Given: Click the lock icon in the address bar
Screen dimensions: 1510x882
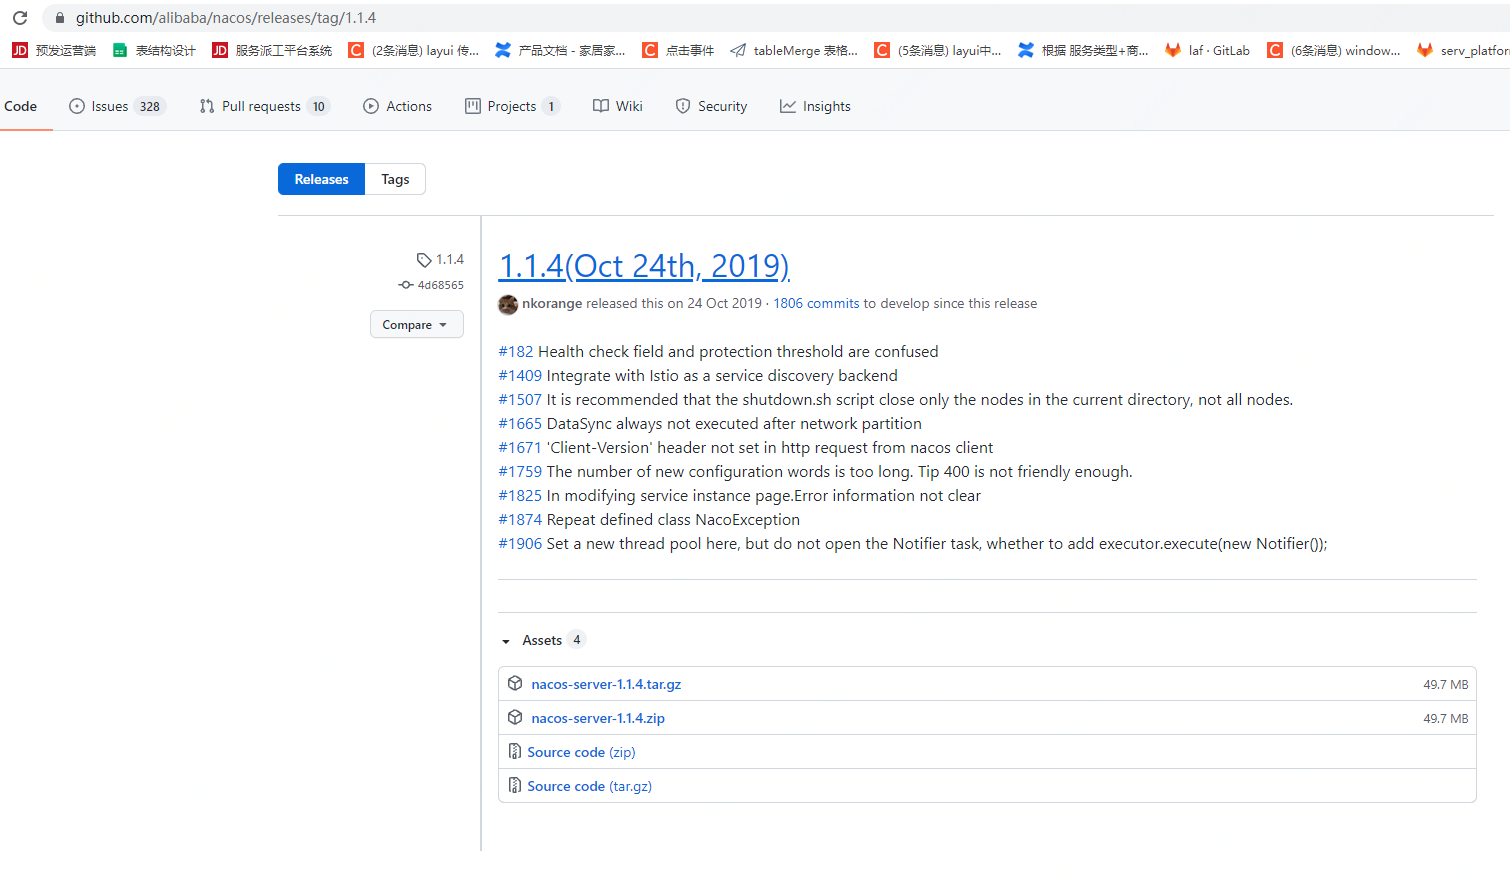Looking at the screenshot, I should [59, 18].
